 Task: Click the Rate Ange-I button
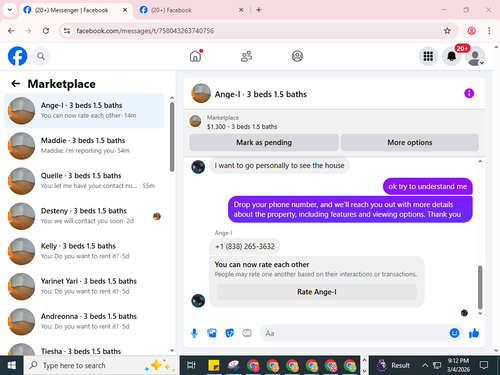317,292
